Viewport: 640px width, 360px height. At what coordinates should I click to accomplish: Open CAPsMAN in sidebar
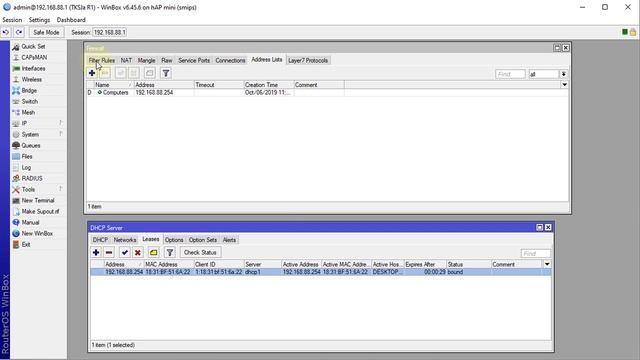pos(34,58)
